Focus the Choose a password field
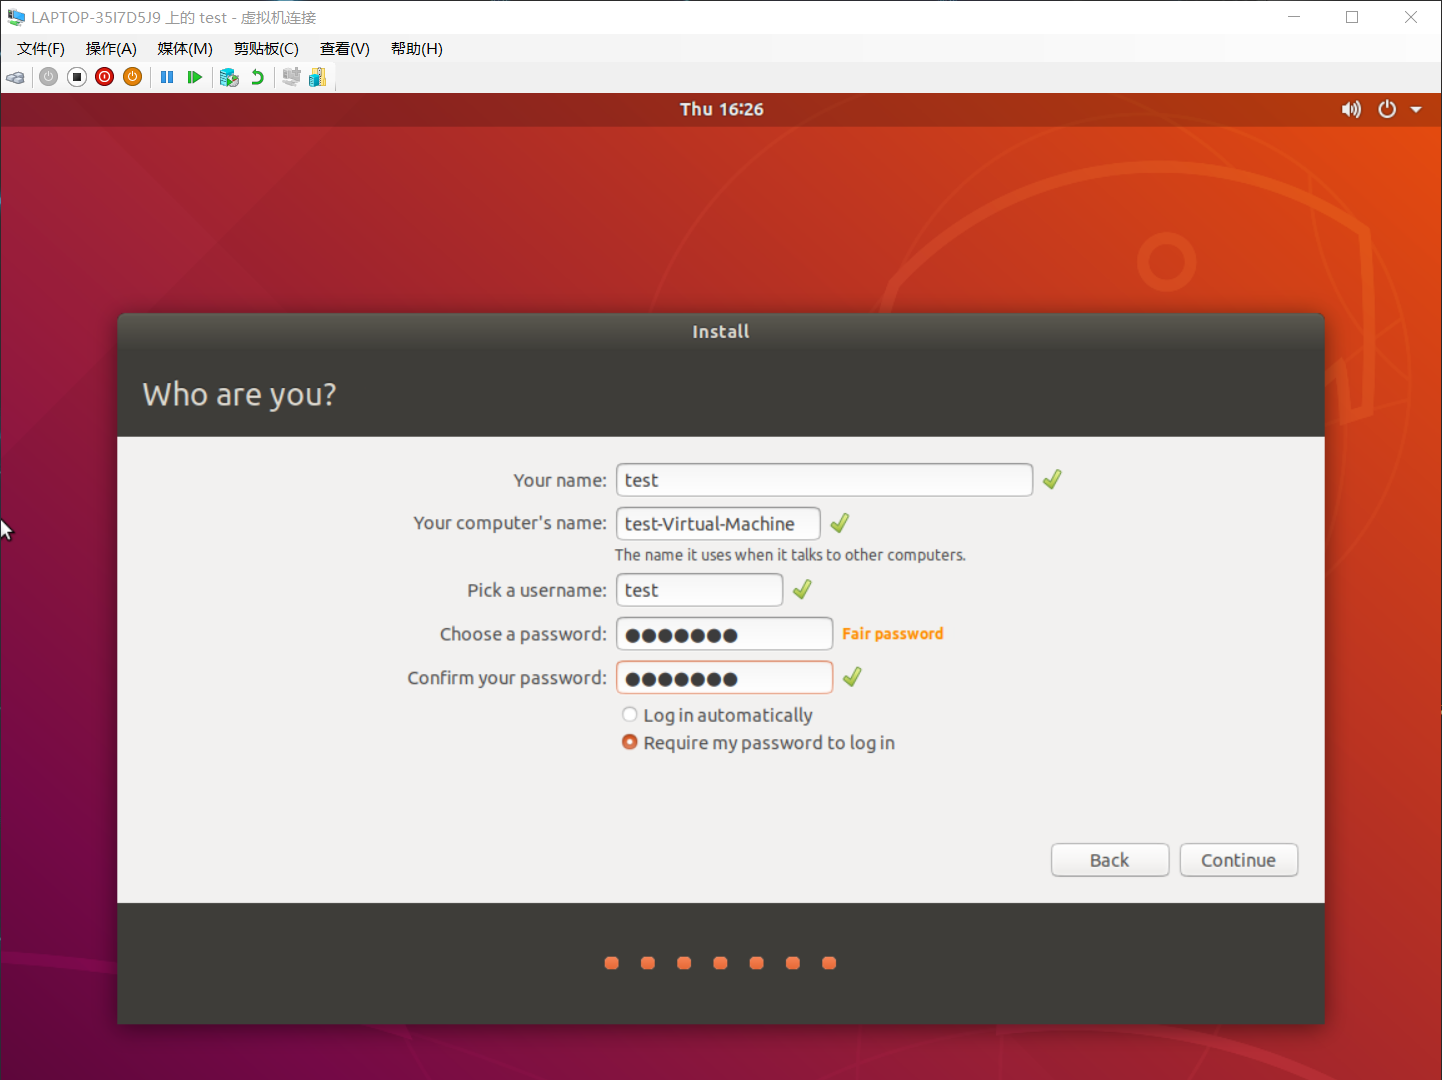Screen dimensions: 1442x1080 click(724, 634)
